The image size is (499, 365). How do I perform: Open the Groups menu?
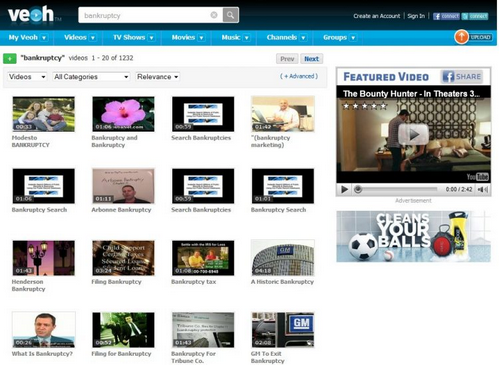click(335, 37)
